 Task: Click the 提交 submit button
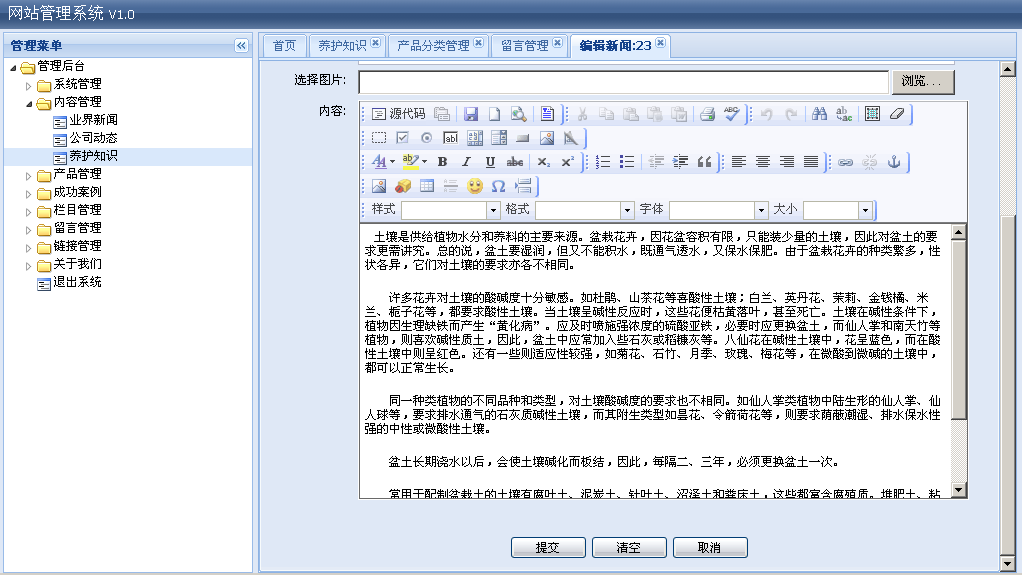(x=547, y=547)
